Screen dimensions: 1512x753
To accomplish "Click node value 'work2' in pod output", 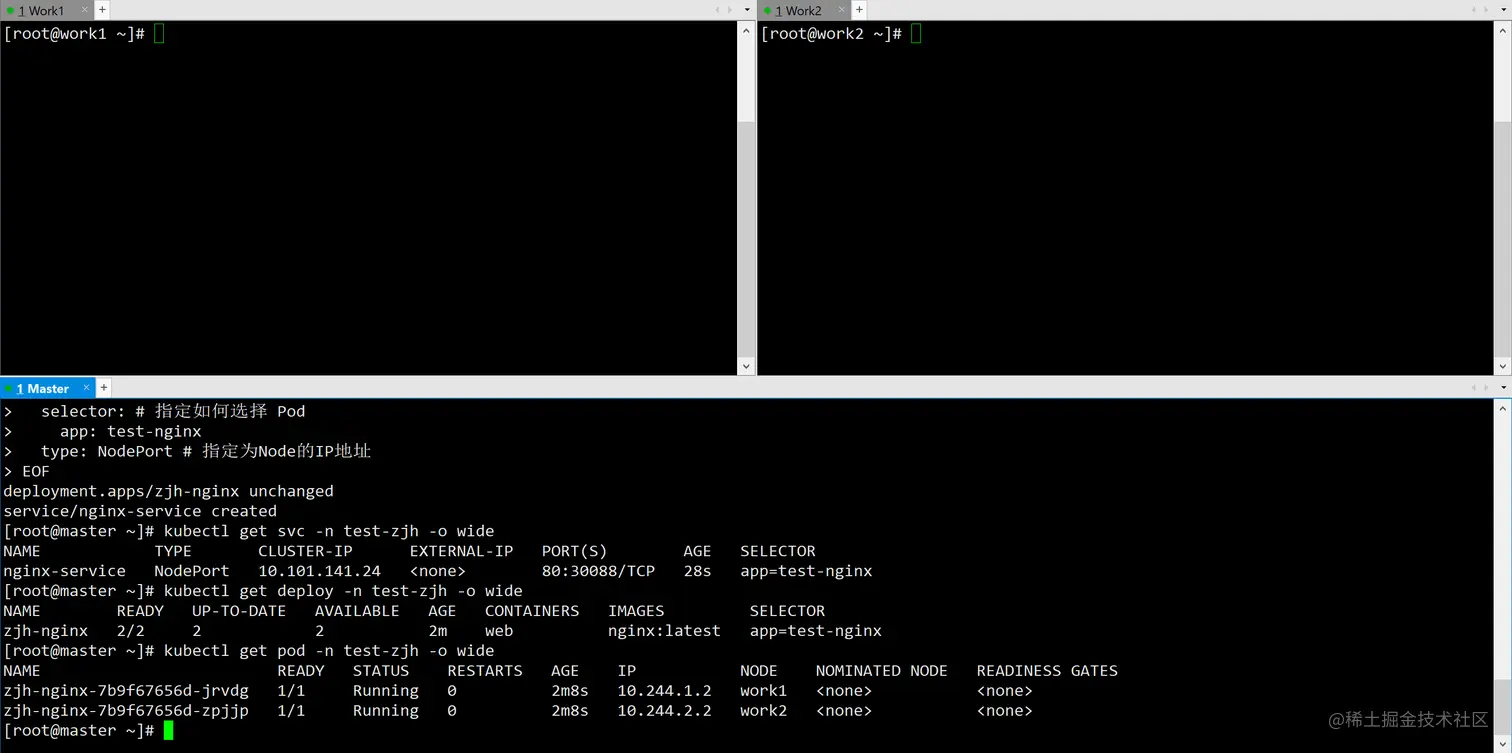I will 763,711.
